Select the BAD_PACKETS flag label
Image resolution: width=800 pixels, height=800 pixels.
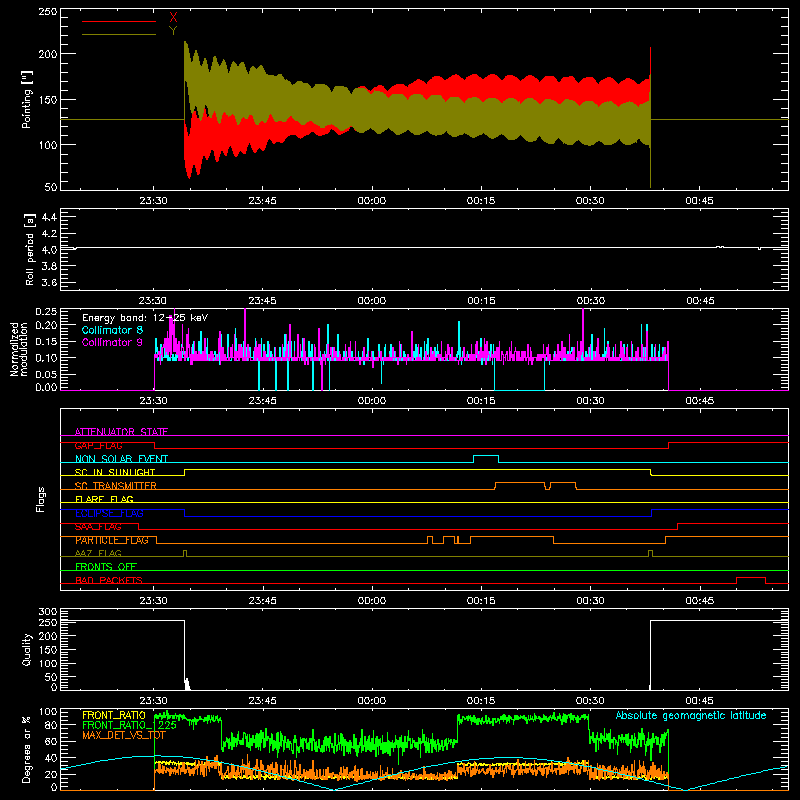pyautogui.click(x=109, y=580)
